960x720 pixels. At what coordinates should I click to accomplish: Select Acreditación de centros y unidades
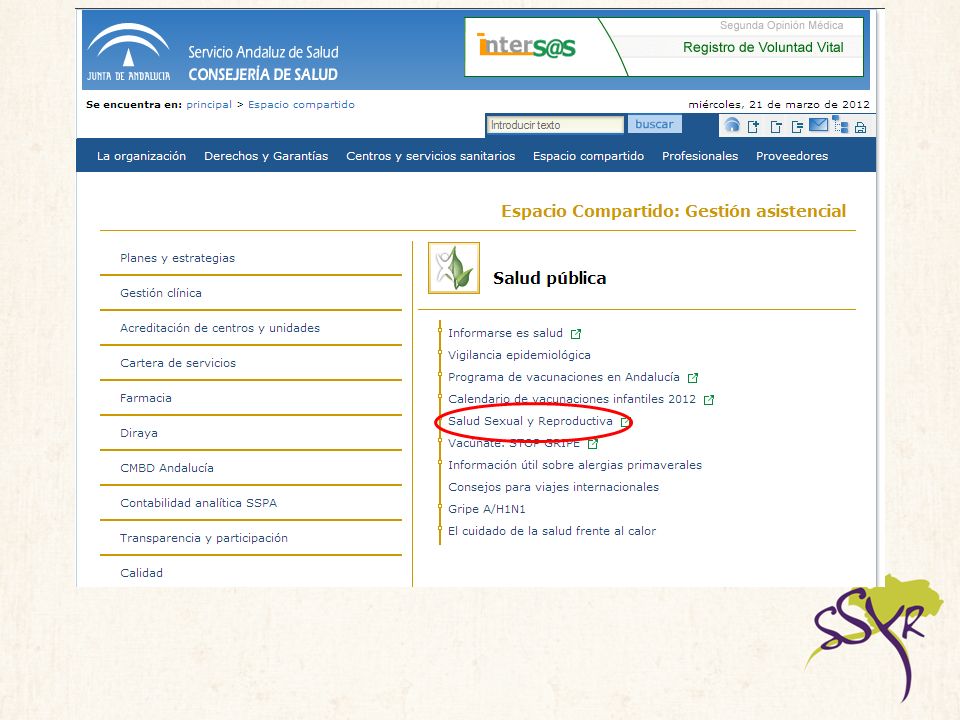coord(220,328)
